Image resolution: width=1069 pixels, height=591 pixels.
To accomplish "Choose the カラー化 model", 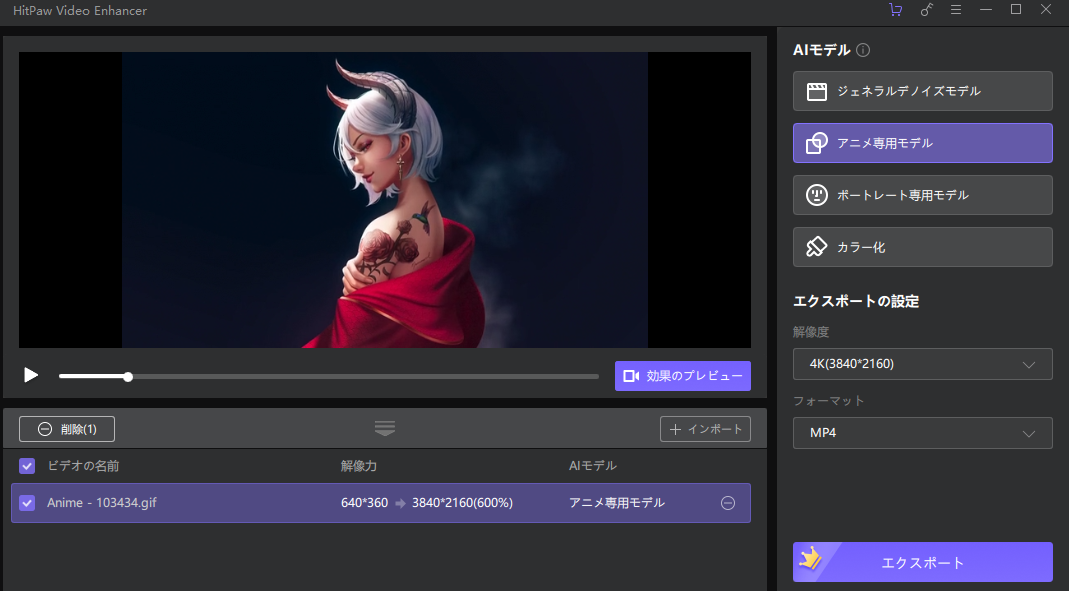I will 922,247.
